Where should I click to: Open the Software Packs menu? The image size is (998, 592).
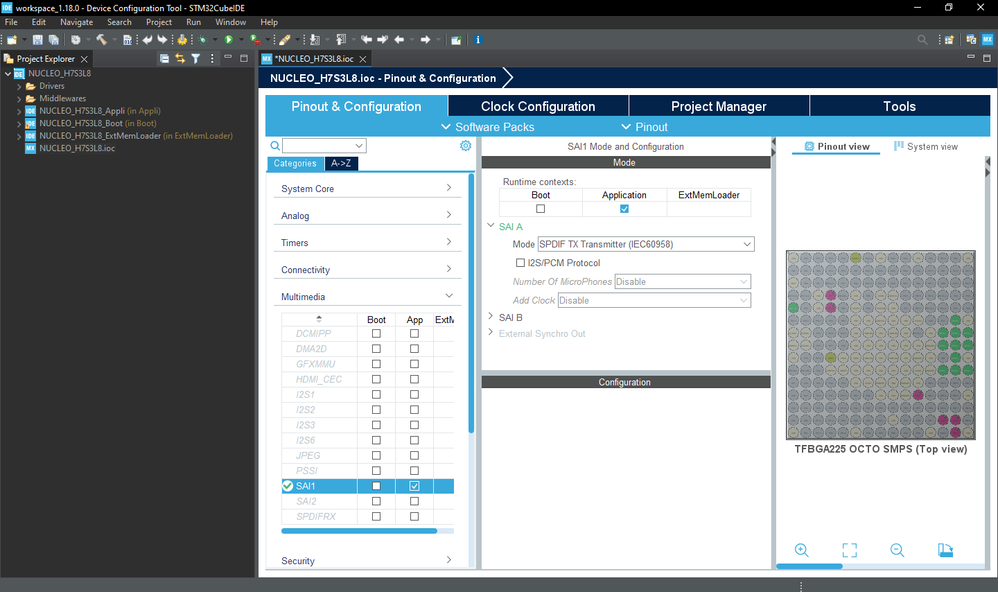(x=488, y=127)
